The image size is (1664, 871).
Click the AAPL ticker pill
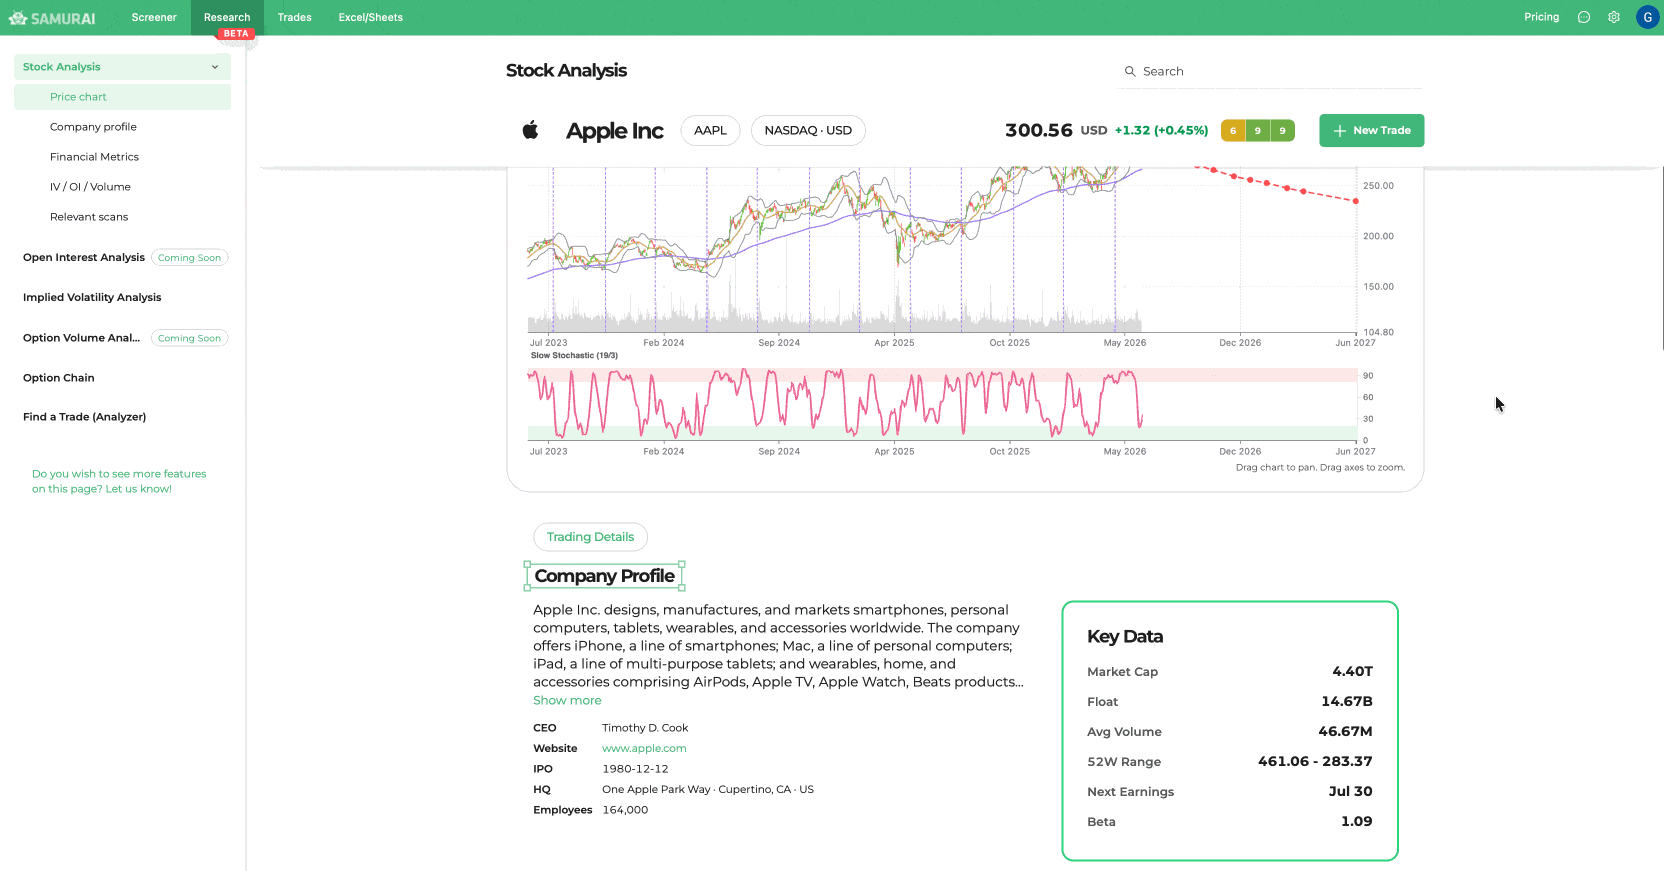tap(710, 130)
